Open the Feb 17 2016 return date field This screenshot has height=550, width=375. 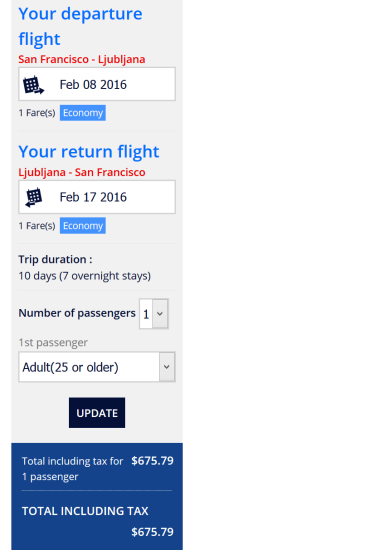(x=97, y=197)
